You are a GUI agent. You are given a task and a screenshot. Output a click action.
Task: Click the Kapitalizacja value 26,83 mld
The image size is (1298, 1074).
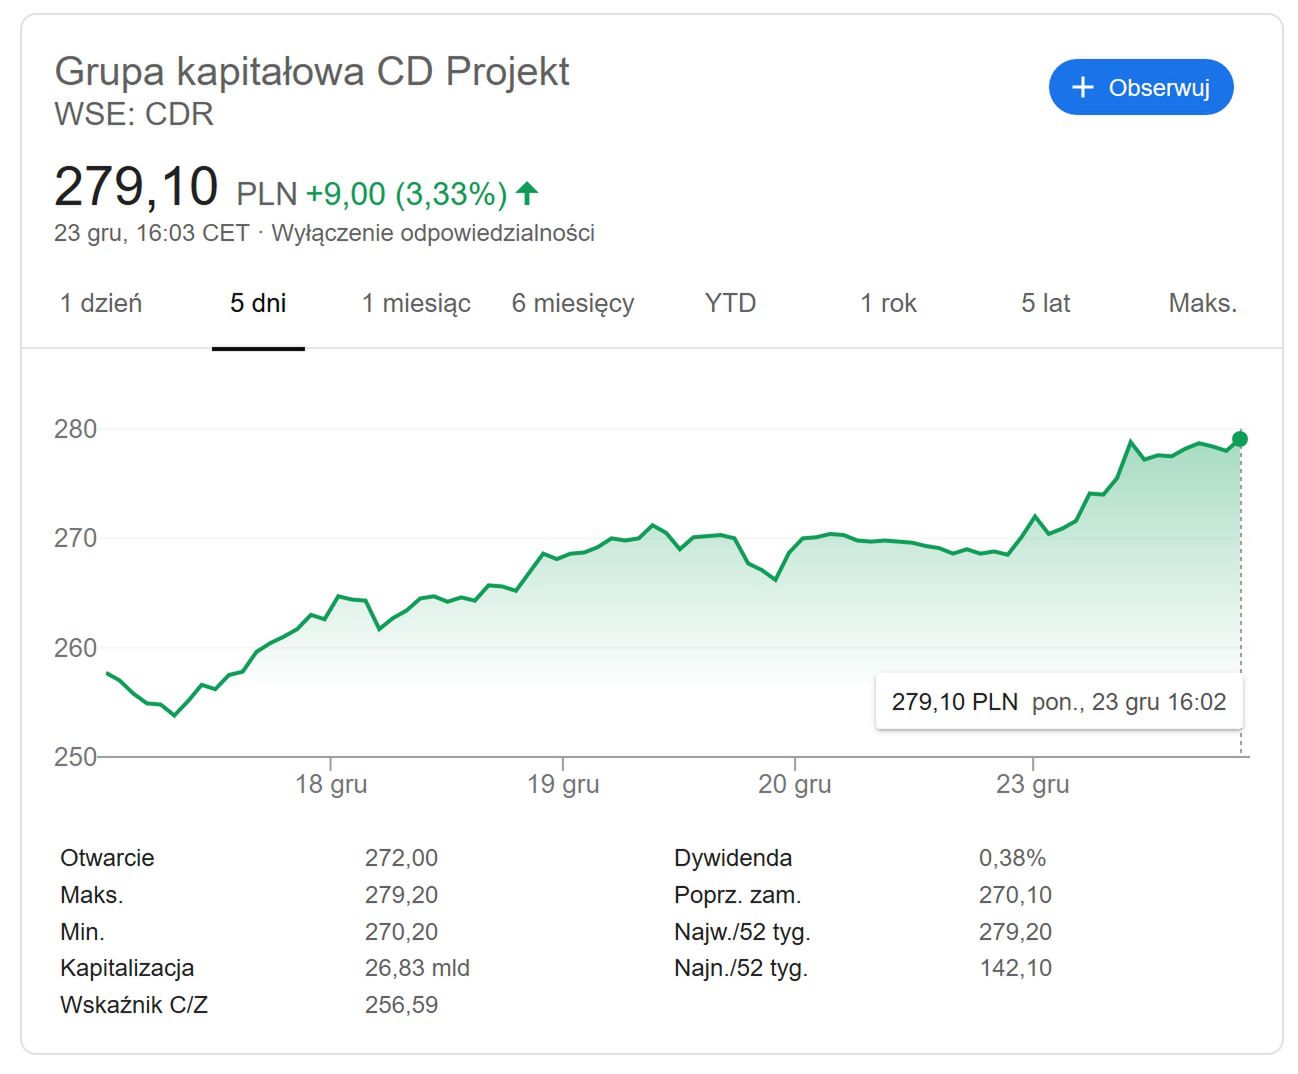pos(417,968)
